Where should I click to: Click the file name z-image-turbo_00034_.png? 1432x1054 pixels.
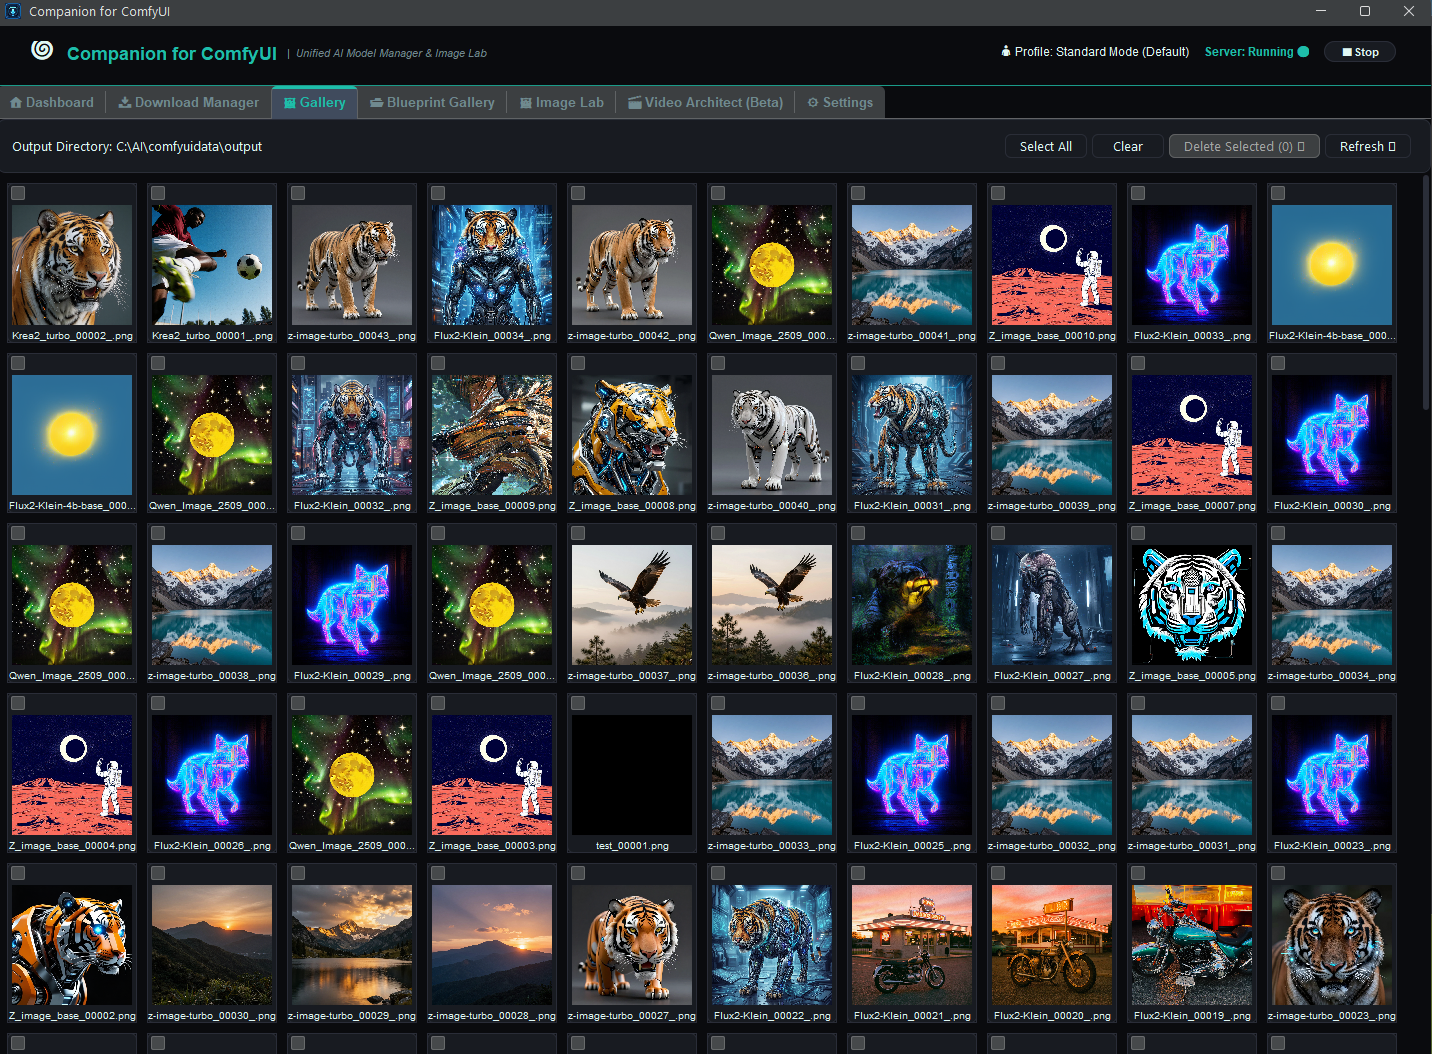1332,676
